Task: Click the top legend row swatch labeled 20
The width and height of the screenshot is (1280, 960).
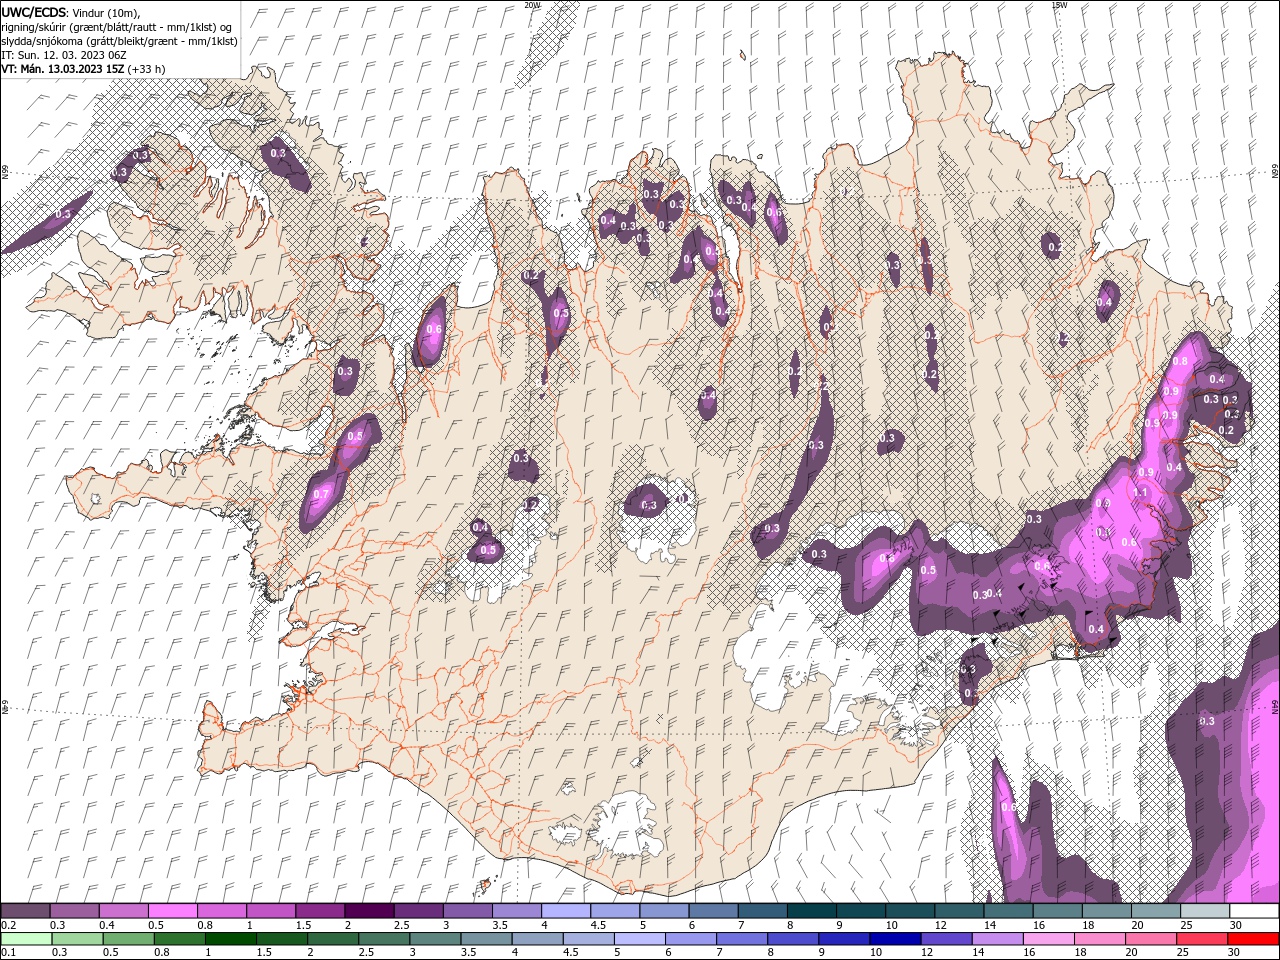Action: [1155, 911]
